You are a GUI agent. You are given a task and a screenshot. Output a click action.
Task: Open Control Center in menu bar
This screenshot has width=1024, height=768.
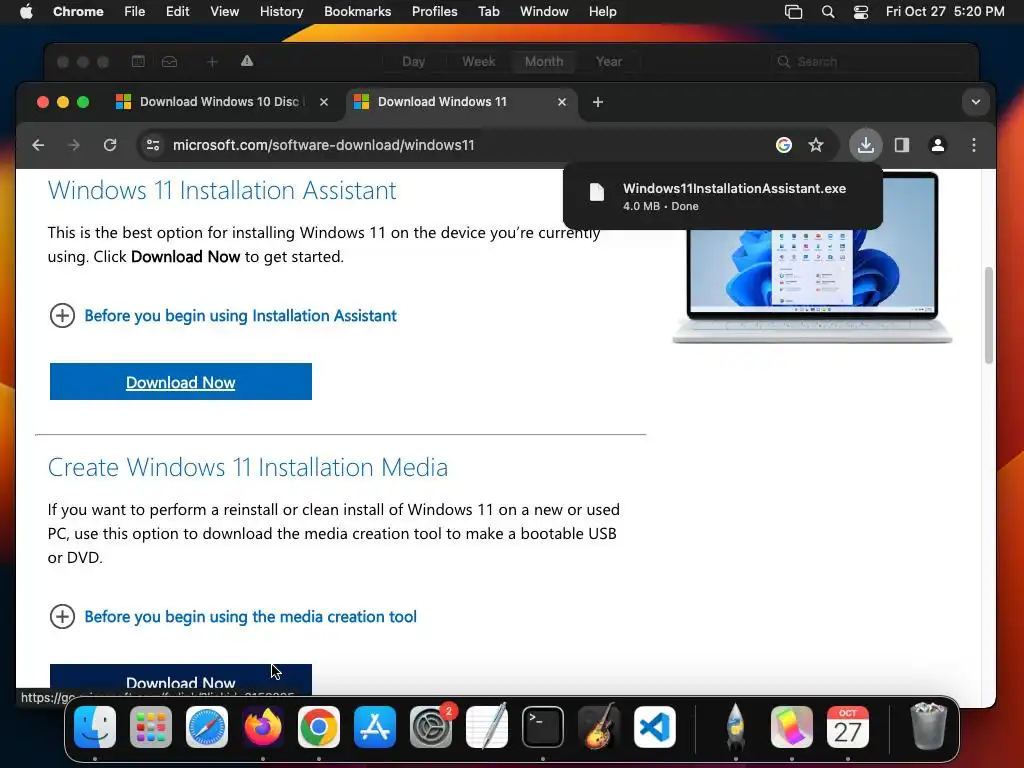click(x=861, y=11)
